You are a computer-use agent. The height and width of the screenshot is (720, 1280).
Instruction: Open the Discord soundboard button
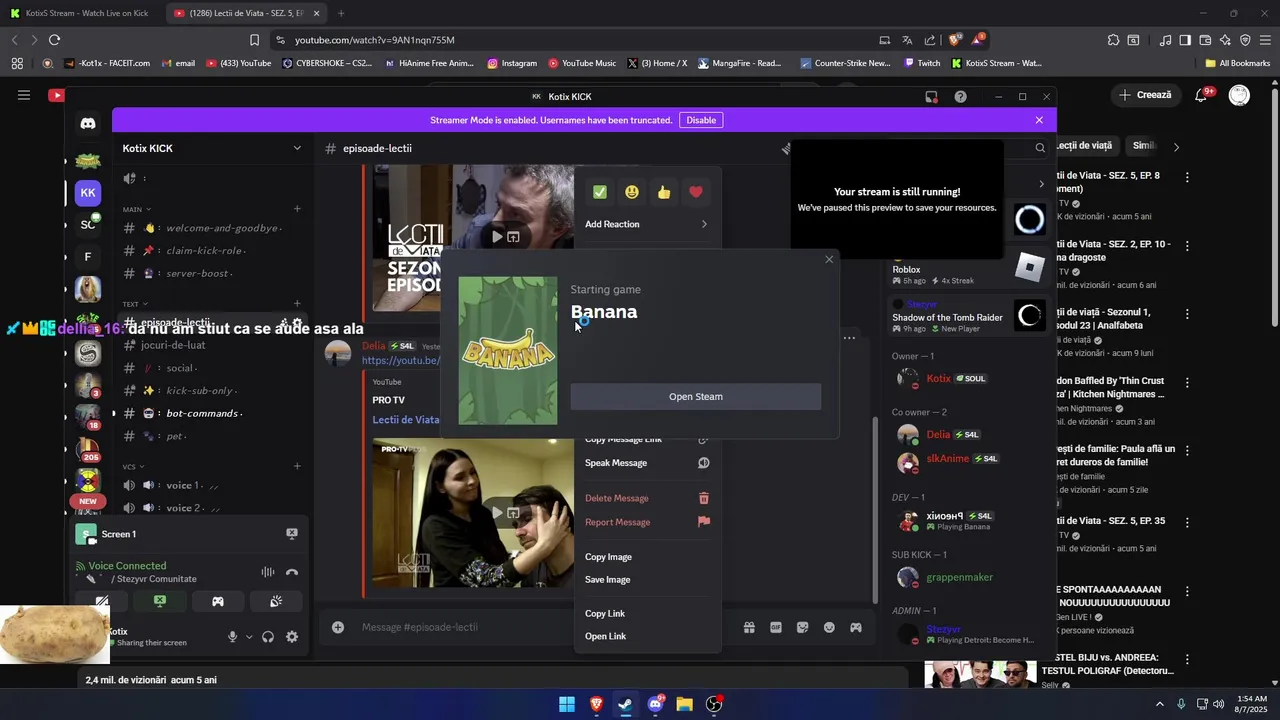coord(275,601)
